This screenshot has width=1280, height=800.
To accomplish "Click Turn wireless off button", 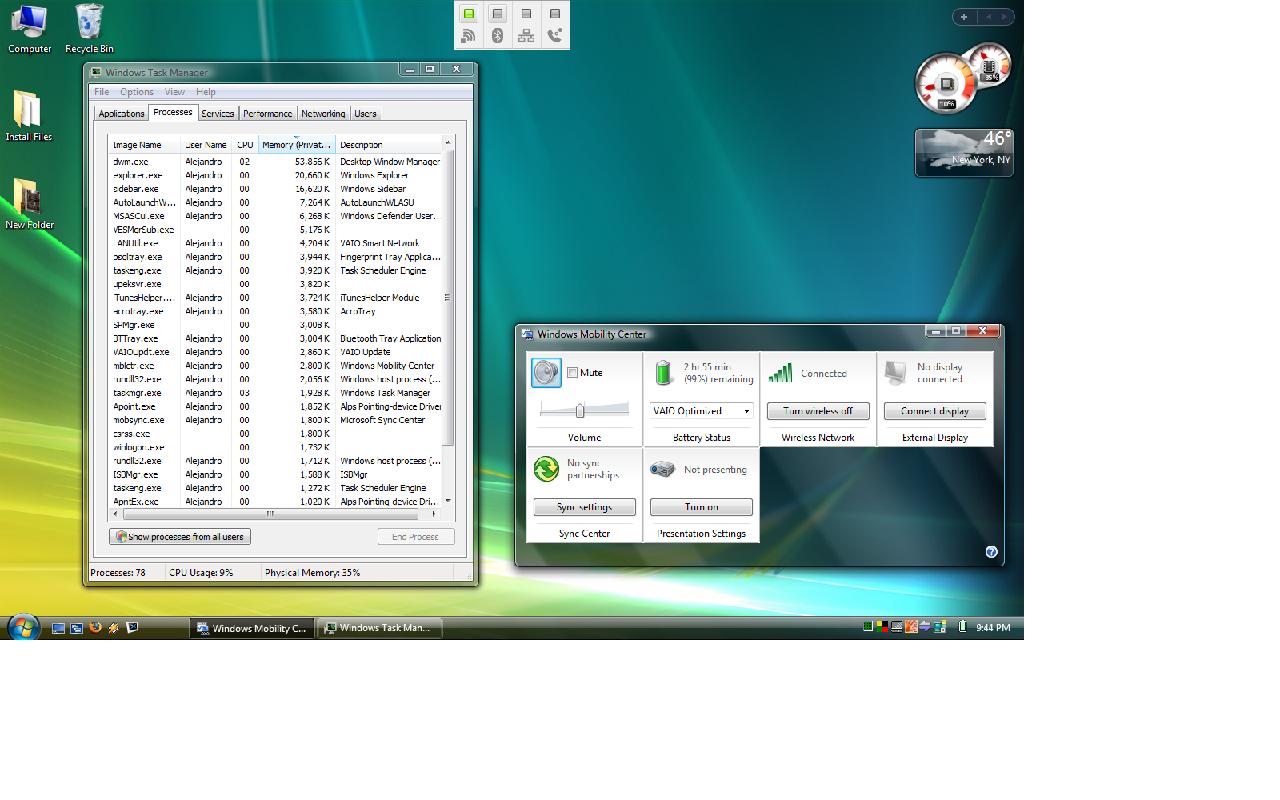I will coord(818,411).
